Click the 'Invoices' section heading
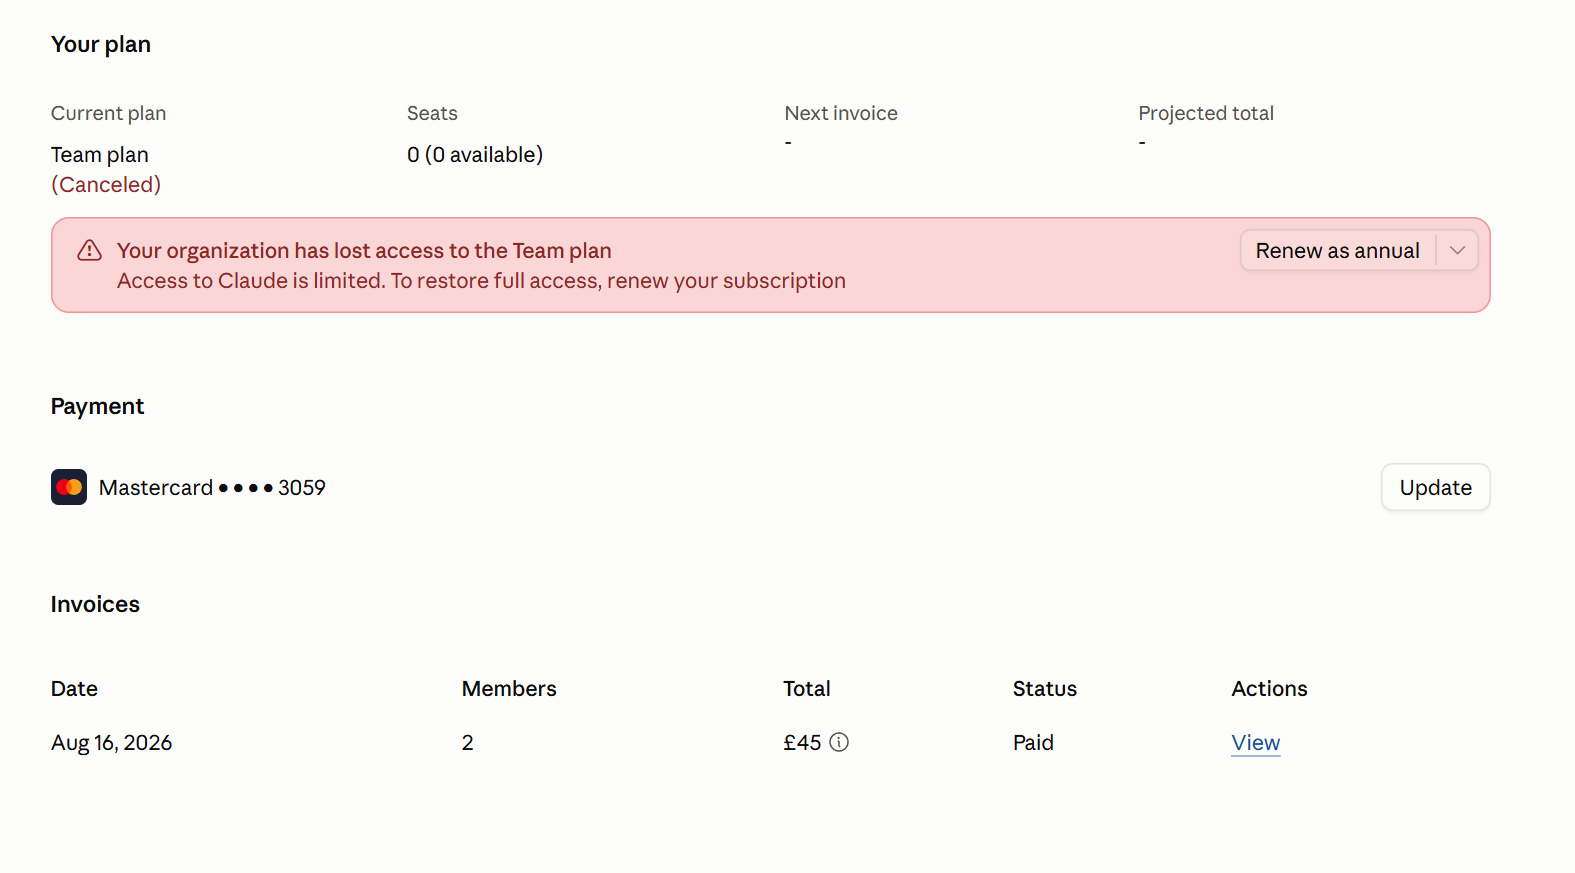The width and height of the screenshot is (1575, 873). 95,604
